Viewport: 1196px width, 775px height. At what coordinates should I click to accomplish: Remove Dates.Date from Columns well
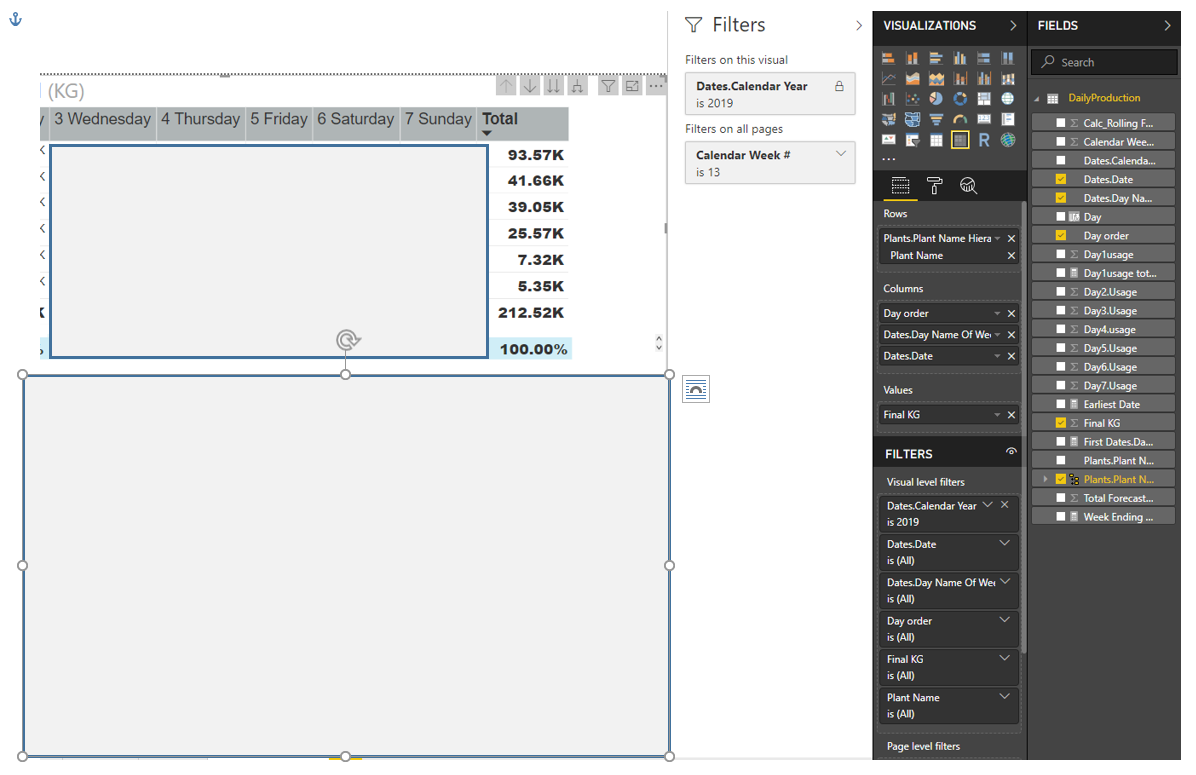[1011, 356]
